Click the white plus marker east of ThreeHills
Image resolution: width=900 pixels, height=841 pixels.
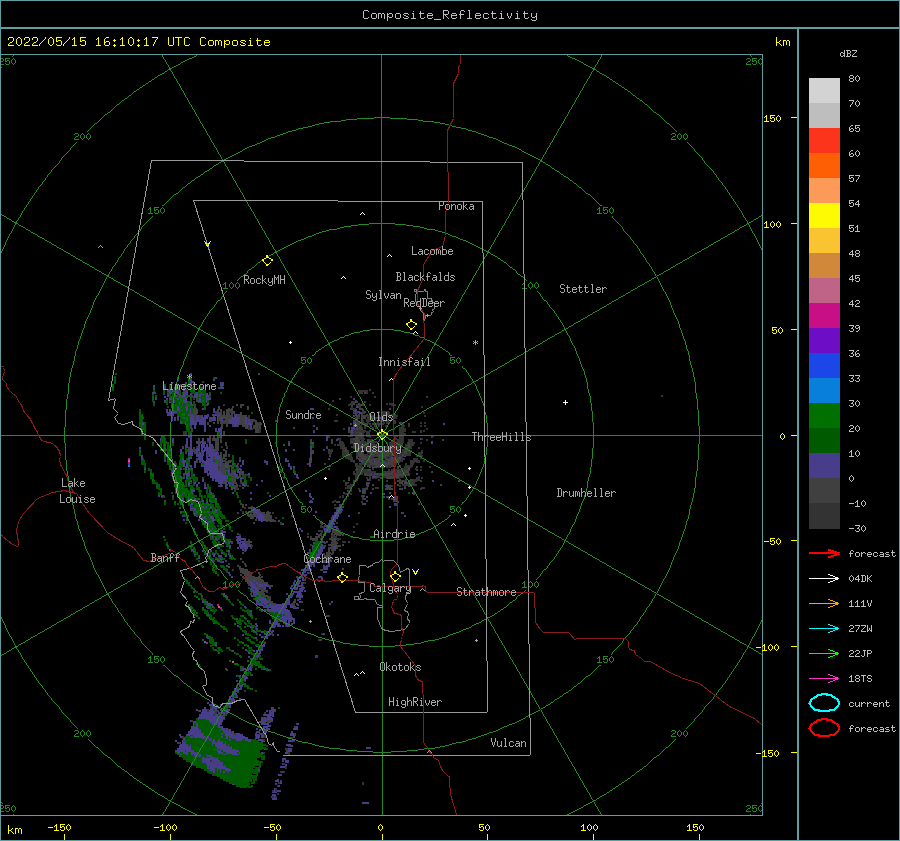565,402
